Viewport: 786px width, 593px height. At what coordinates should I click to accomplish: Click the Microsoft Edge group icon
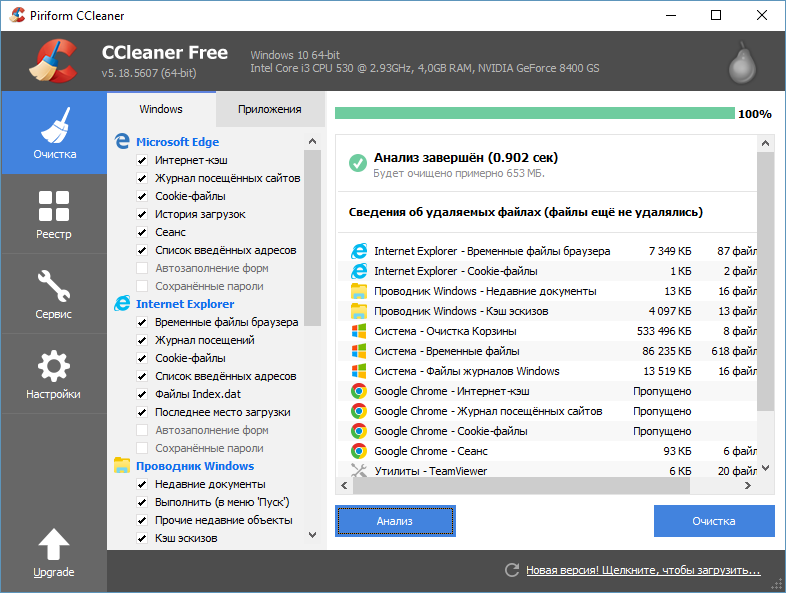point(122,141)
